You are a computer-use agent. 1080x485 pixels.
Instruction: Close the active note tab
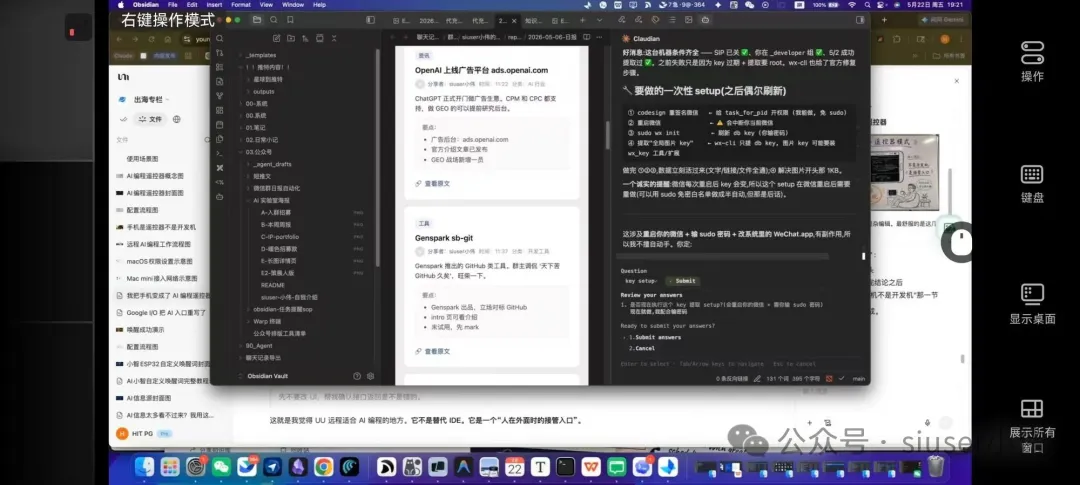tap(515, 21)
